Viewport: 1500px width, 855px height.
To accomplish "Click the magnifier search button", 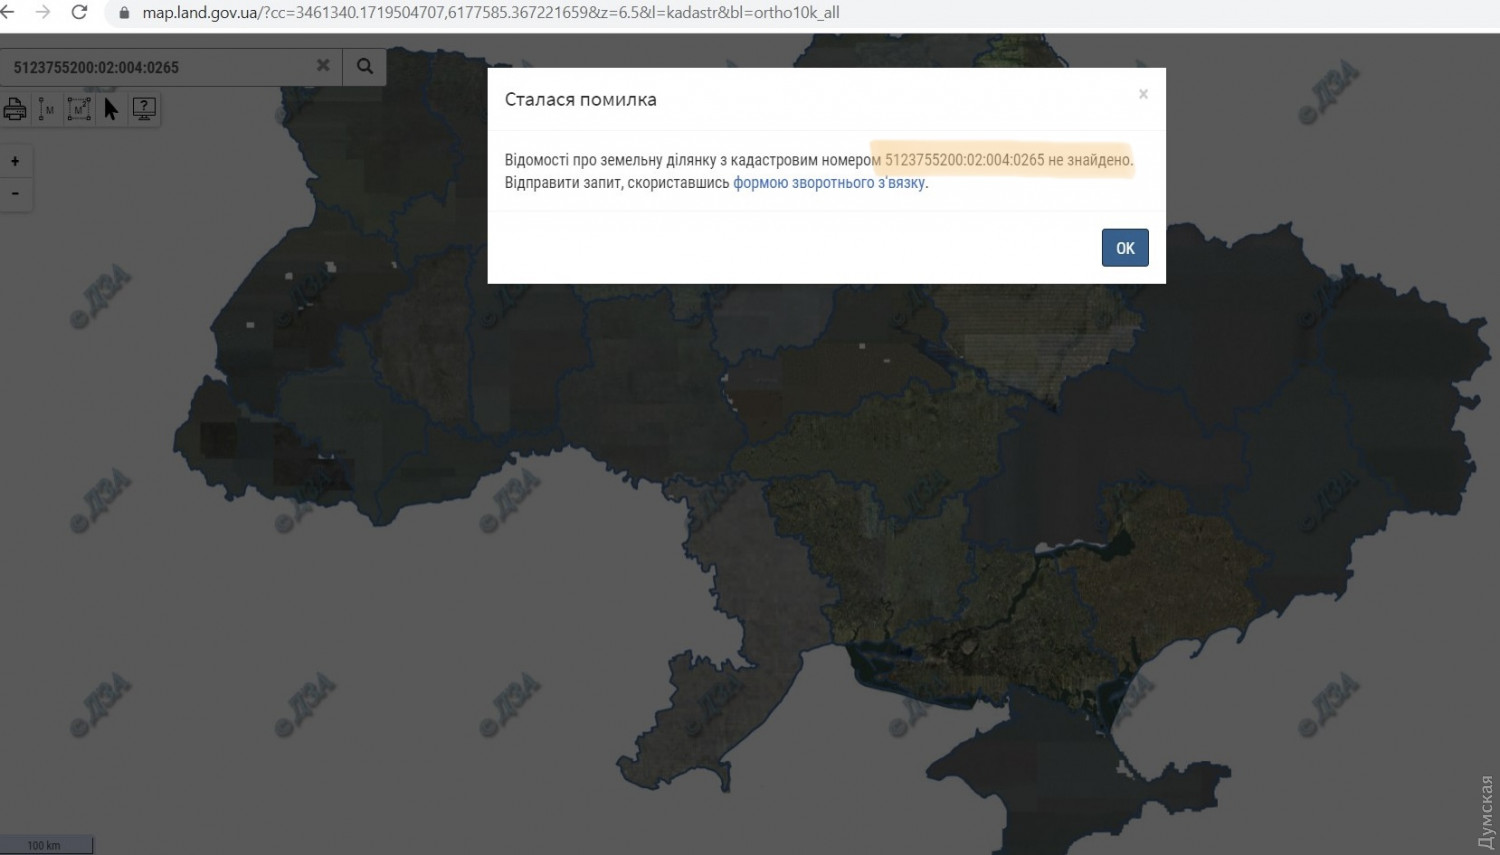I will (365, 66).
